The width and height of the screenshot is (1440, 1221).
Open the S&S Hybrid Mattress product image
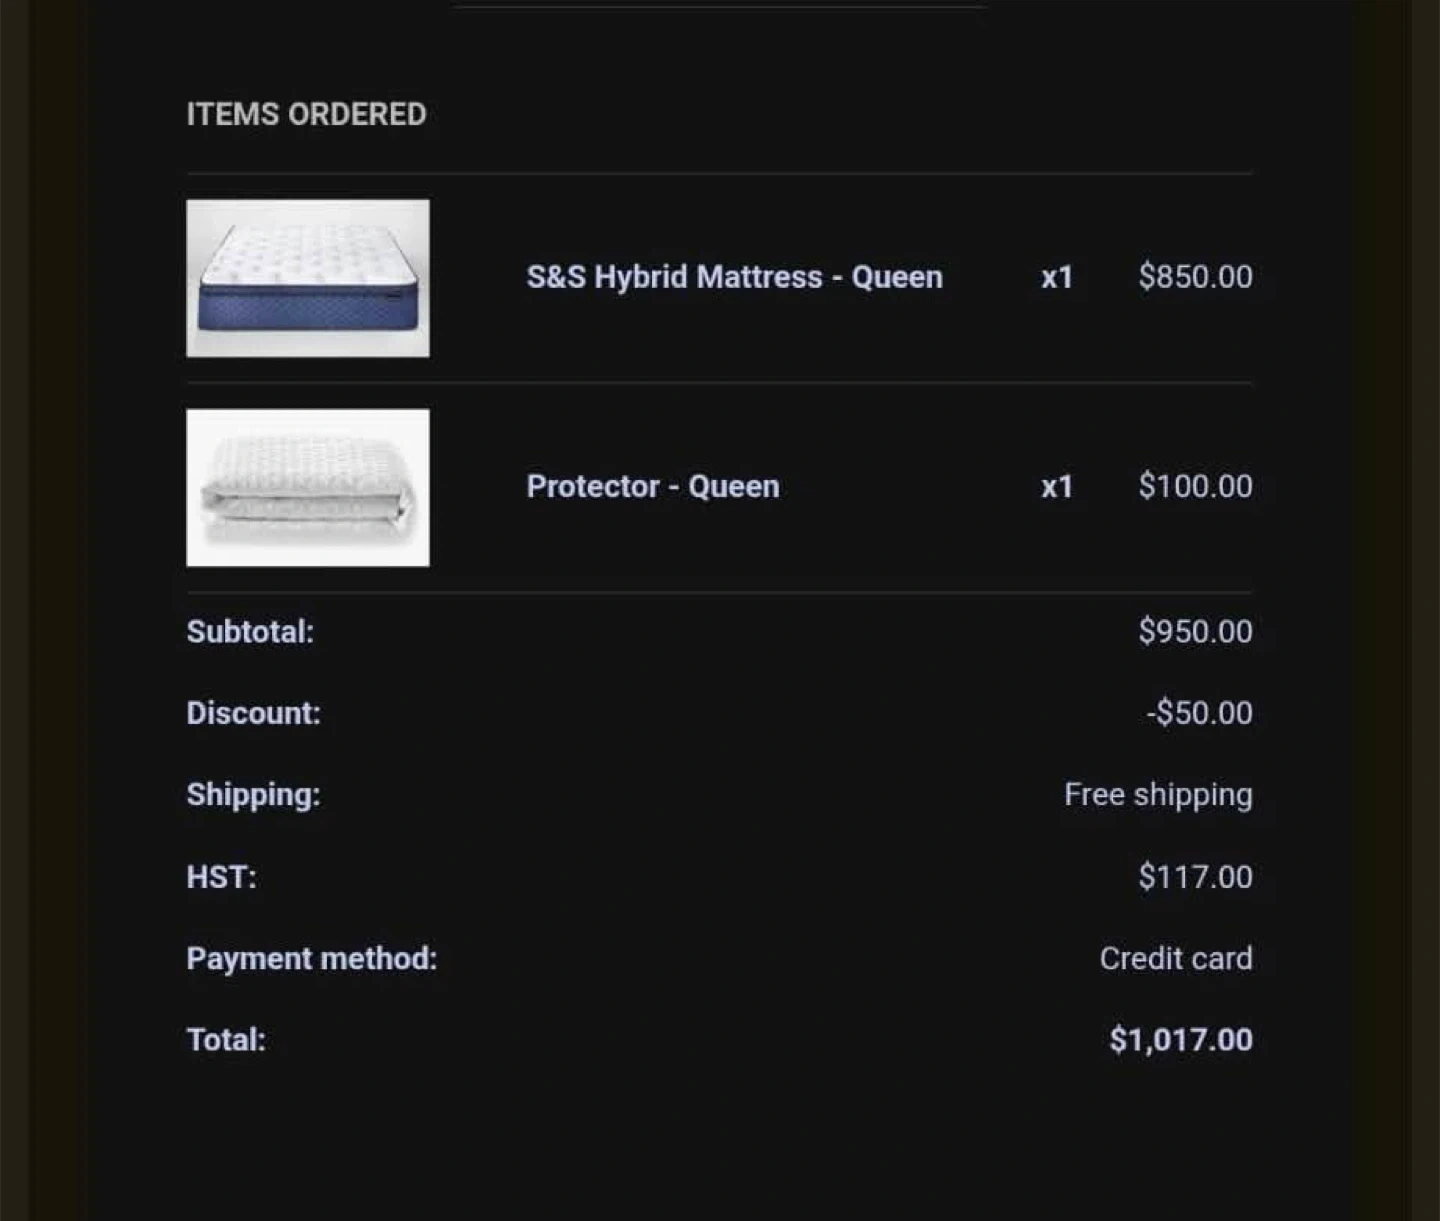[308, 278]
